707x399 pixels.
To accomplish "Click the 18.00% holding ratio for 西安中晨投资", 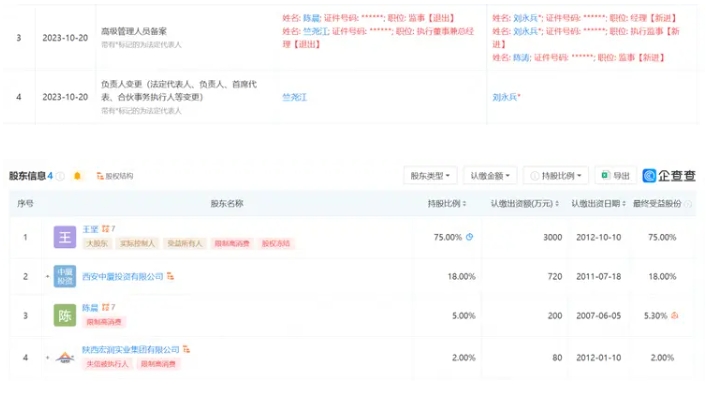I will [x=461, y=276].
